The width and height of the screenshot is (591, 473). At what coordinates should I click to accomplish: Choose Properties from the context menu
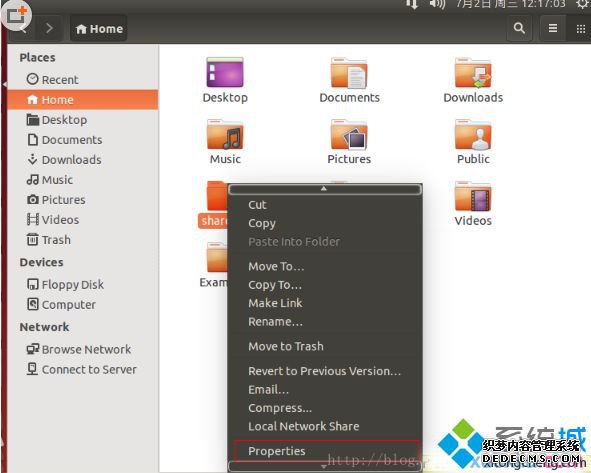(277, 451)
